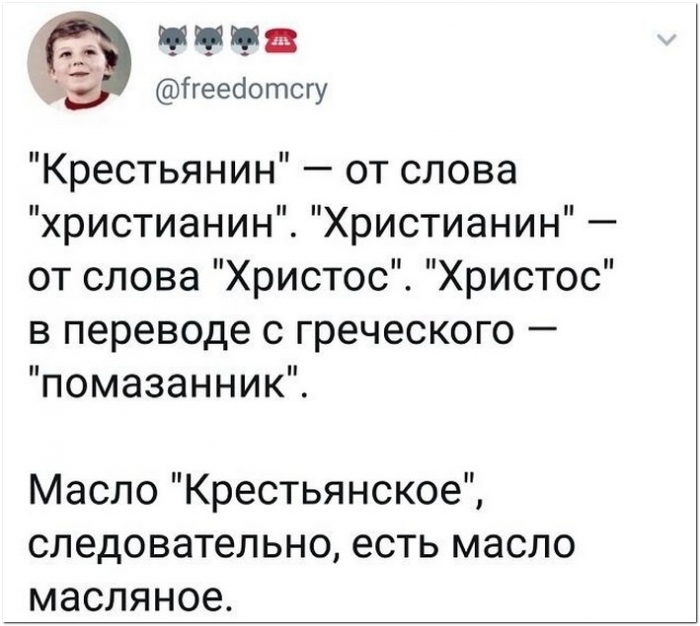Expand the tweet options chevron menu
The image size is (700, 626).
tap(667, 40)
